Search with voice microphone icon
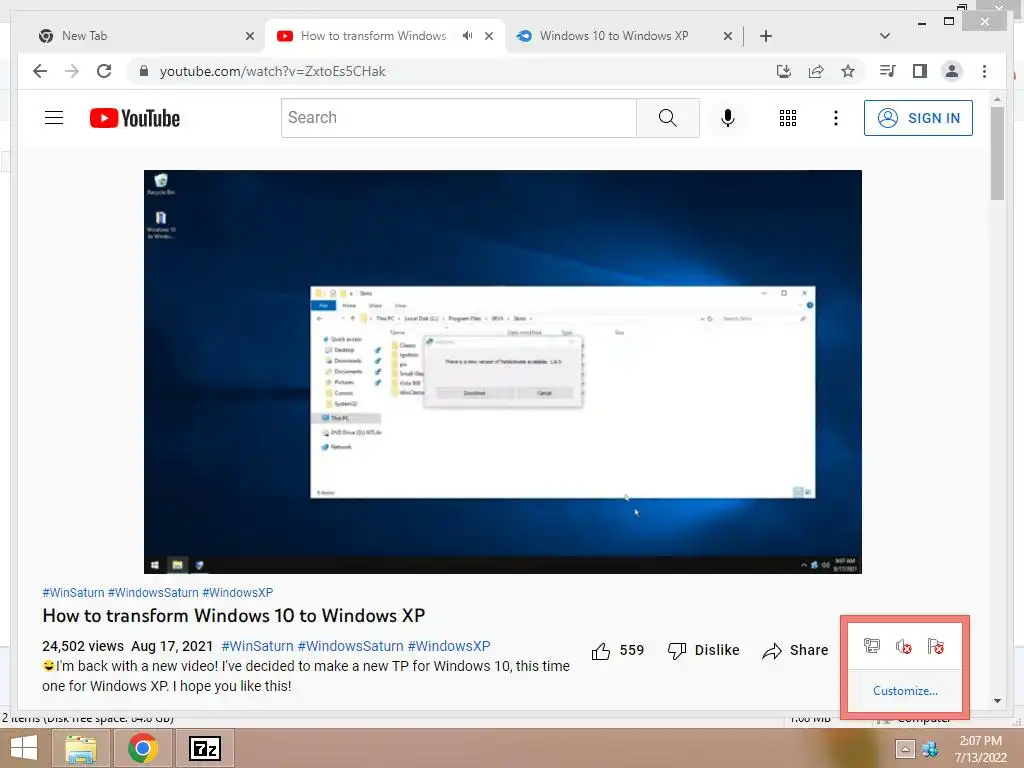 coord(728,118)
